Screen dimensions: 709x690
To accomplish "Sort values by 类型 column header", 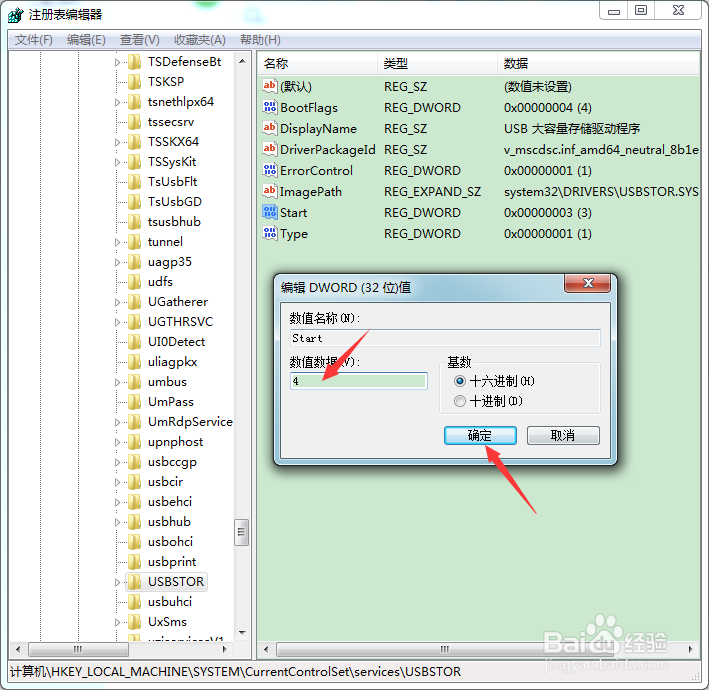I will (437, 63).
